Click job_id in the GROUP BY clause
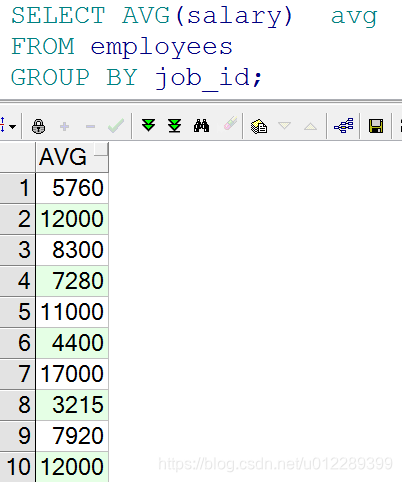 (202, 78)
